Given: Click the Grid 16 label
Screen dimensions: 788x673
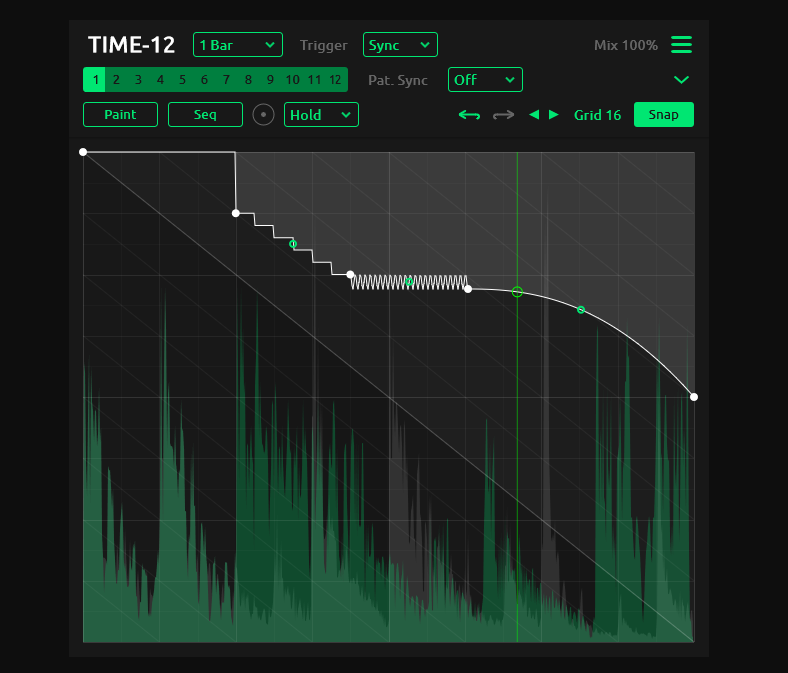Looking at the screenshot, I should (x=597, y=115).
